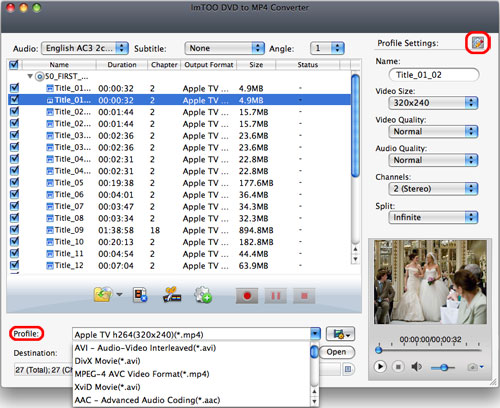500x408 pixels.
Task: Select AAC - Advanced Audio Coding profile
Action: coord(147,400)
